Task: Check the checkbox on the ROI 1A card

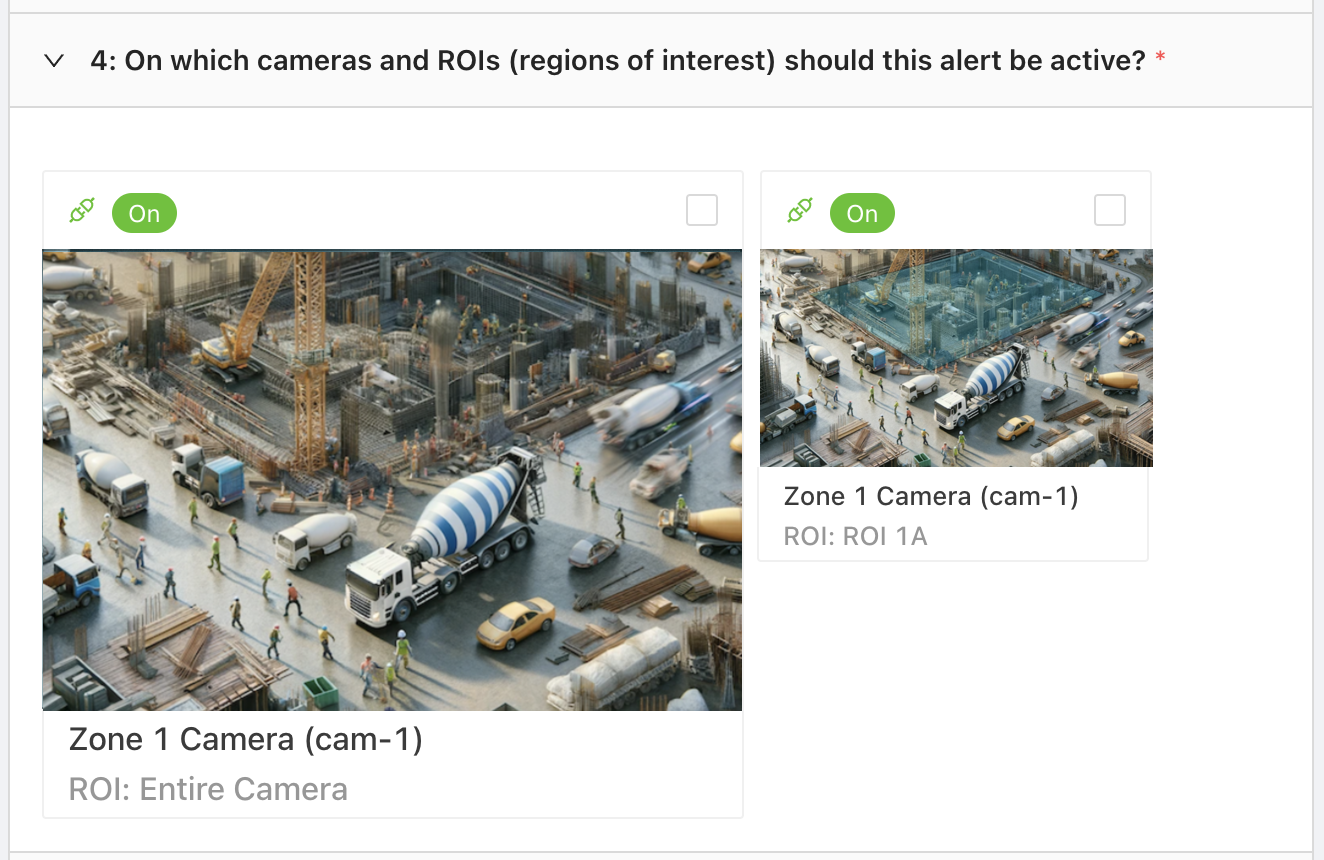Action: pos(1109,210)
